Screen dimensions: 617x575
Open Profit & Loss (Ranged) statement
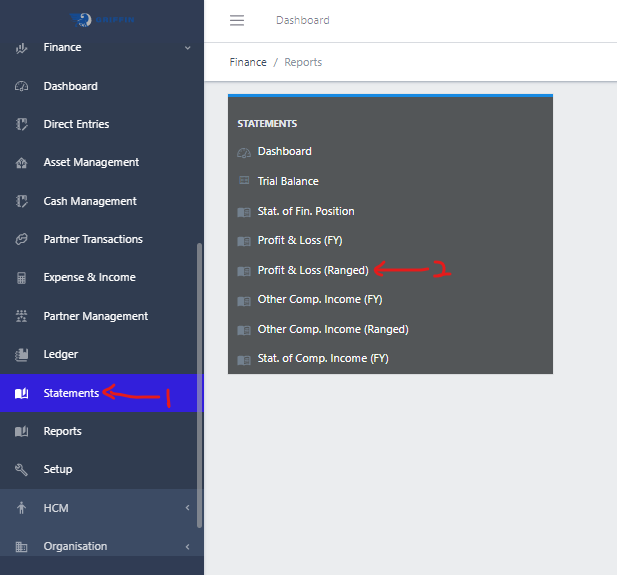click(312, 270)
